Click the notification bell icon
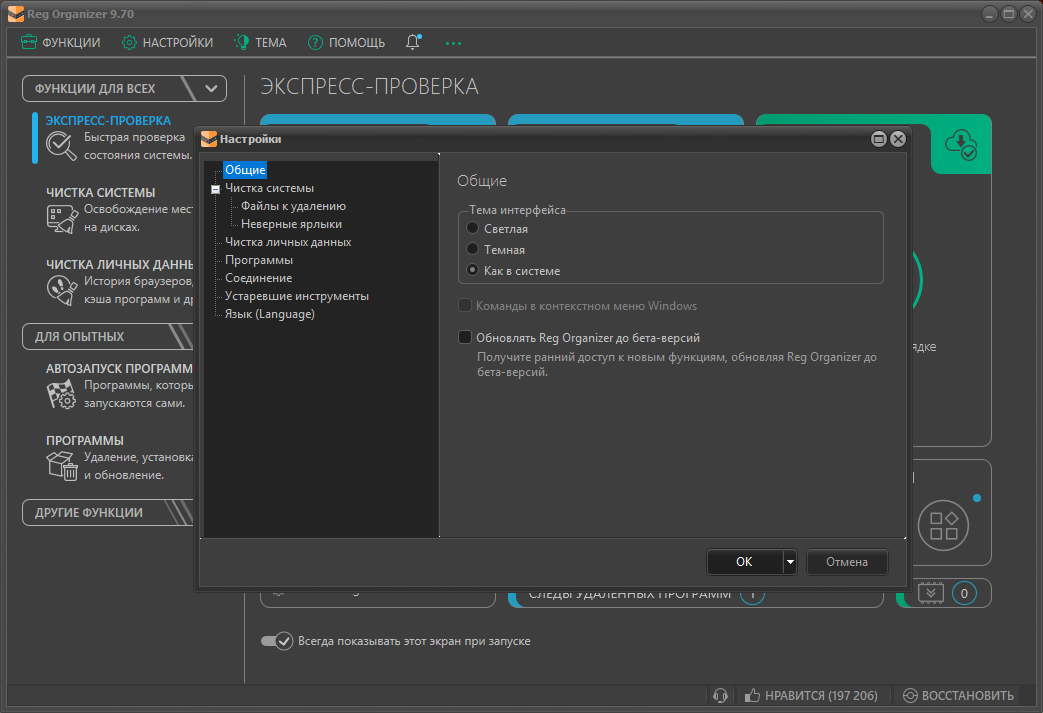 pos(413,42)
